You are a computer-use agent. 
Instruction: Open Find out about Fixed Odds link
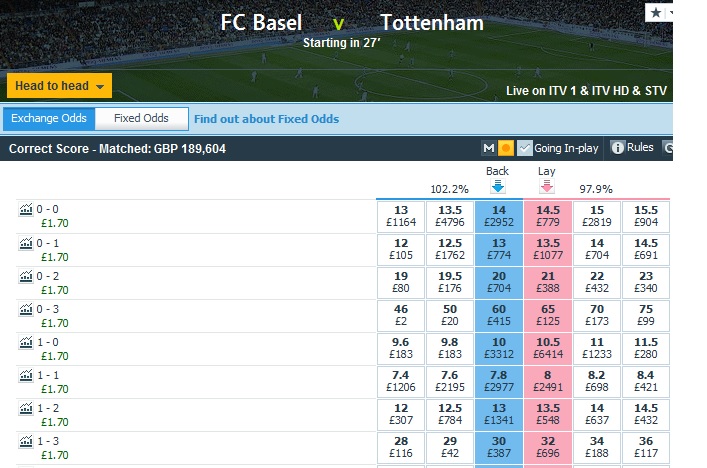pos(266,119)
